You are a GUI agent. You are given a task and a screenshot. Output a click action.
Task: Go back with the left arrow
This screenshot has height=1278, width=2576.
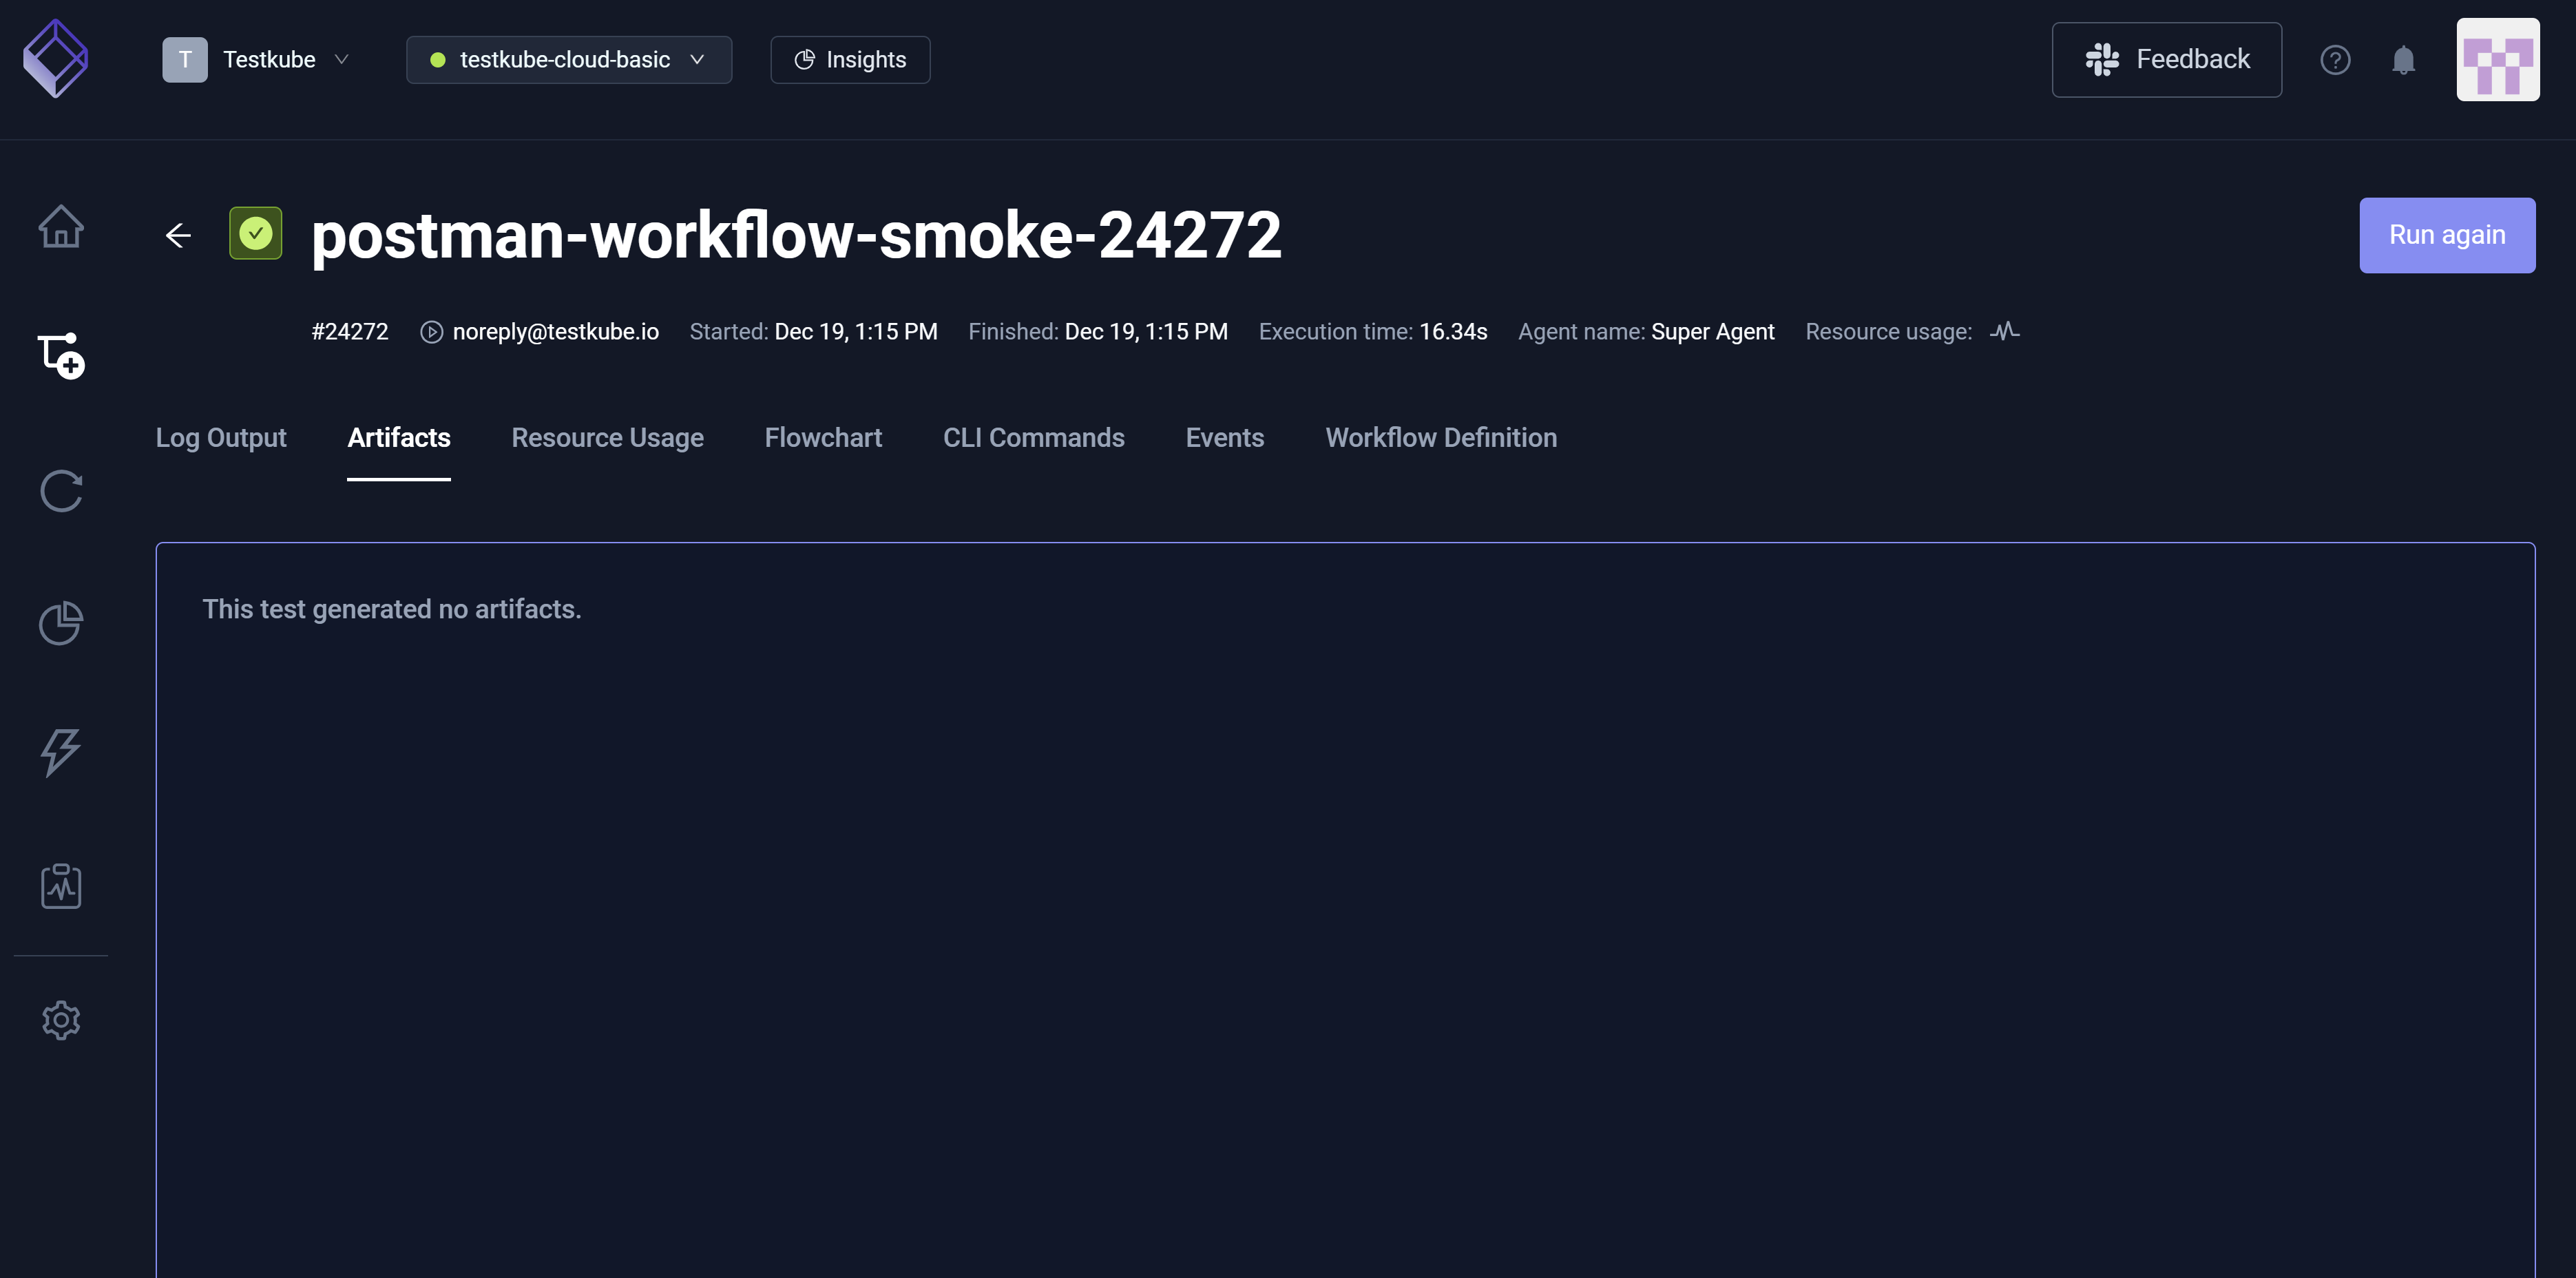(x=178, y=235)
